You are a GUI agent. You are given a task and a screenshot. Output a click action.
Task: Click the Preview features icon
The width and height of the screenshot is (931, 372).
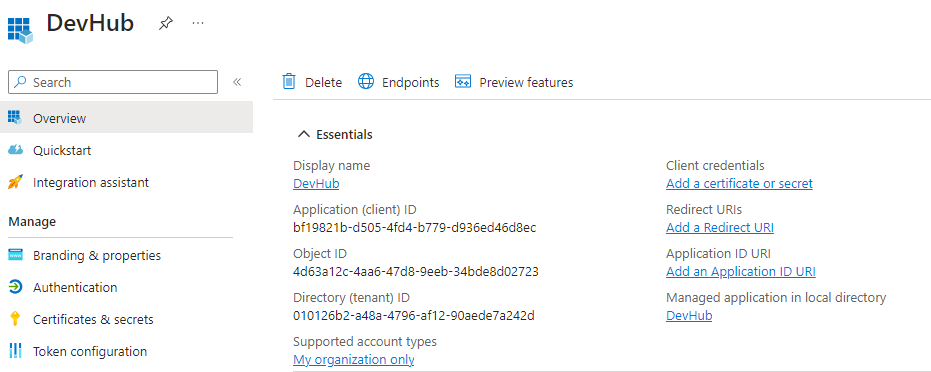(x=463, y=81)
